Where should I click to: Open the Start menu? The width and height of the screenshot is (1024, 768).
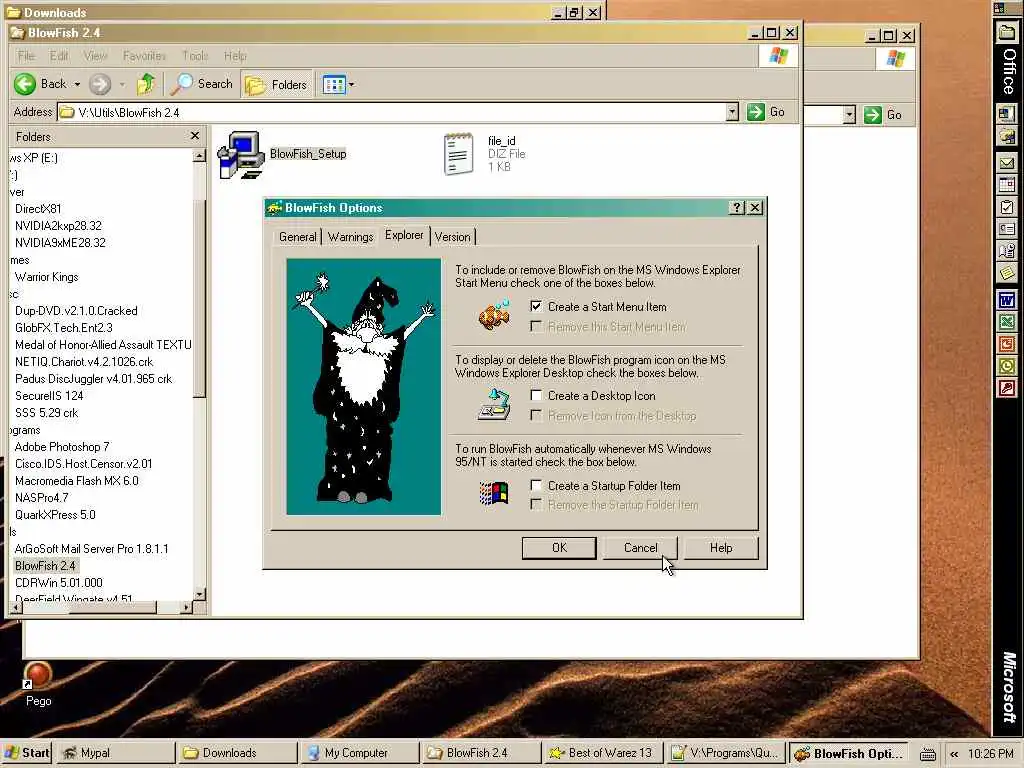(x=26, y=753)
